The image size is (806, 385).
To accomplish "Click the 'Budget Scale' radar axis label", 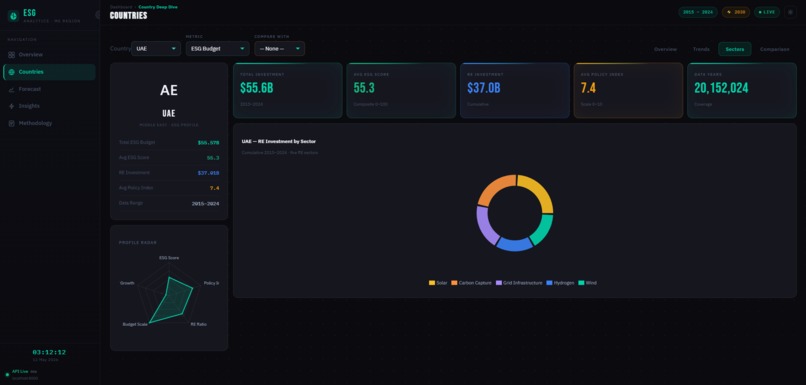I will pos(135,324).
